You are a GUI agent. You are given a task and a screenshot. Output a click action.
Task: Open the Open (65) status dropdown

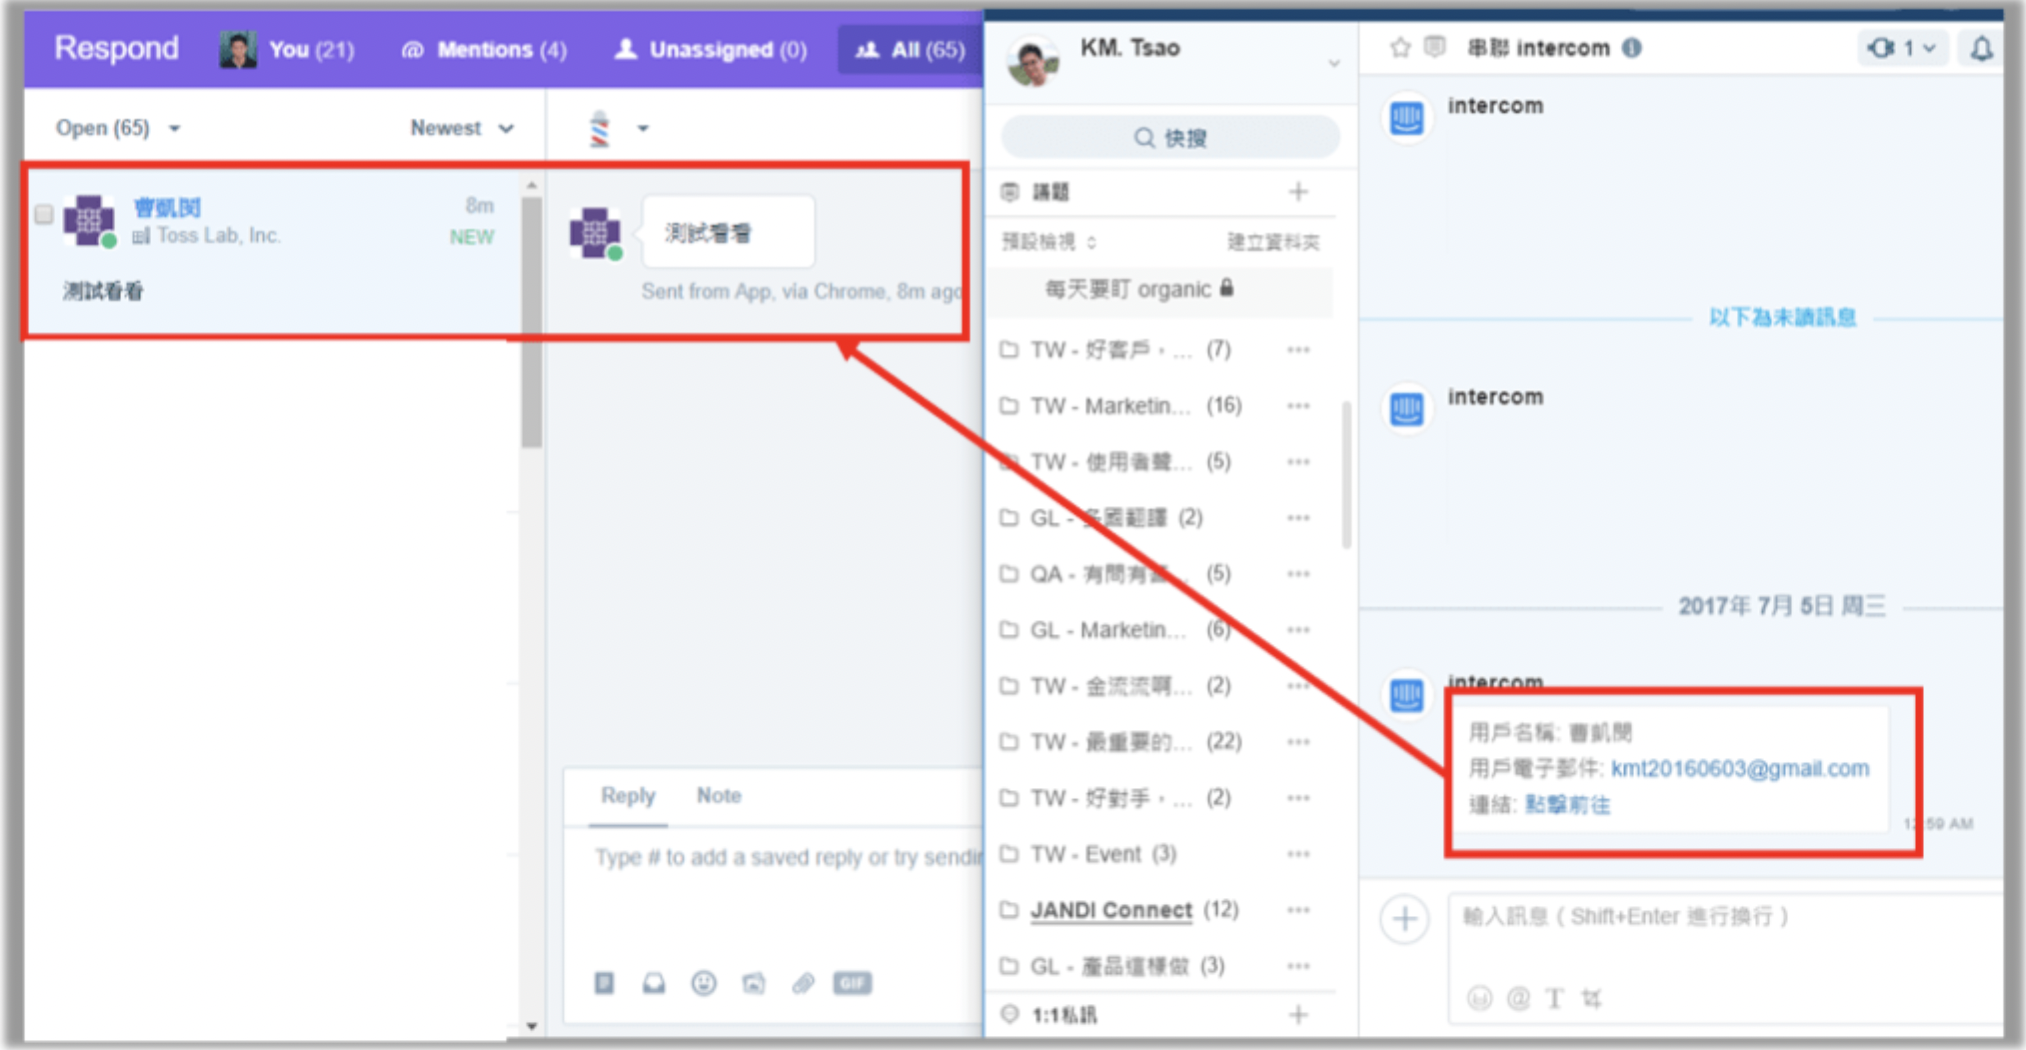[118, 128]
